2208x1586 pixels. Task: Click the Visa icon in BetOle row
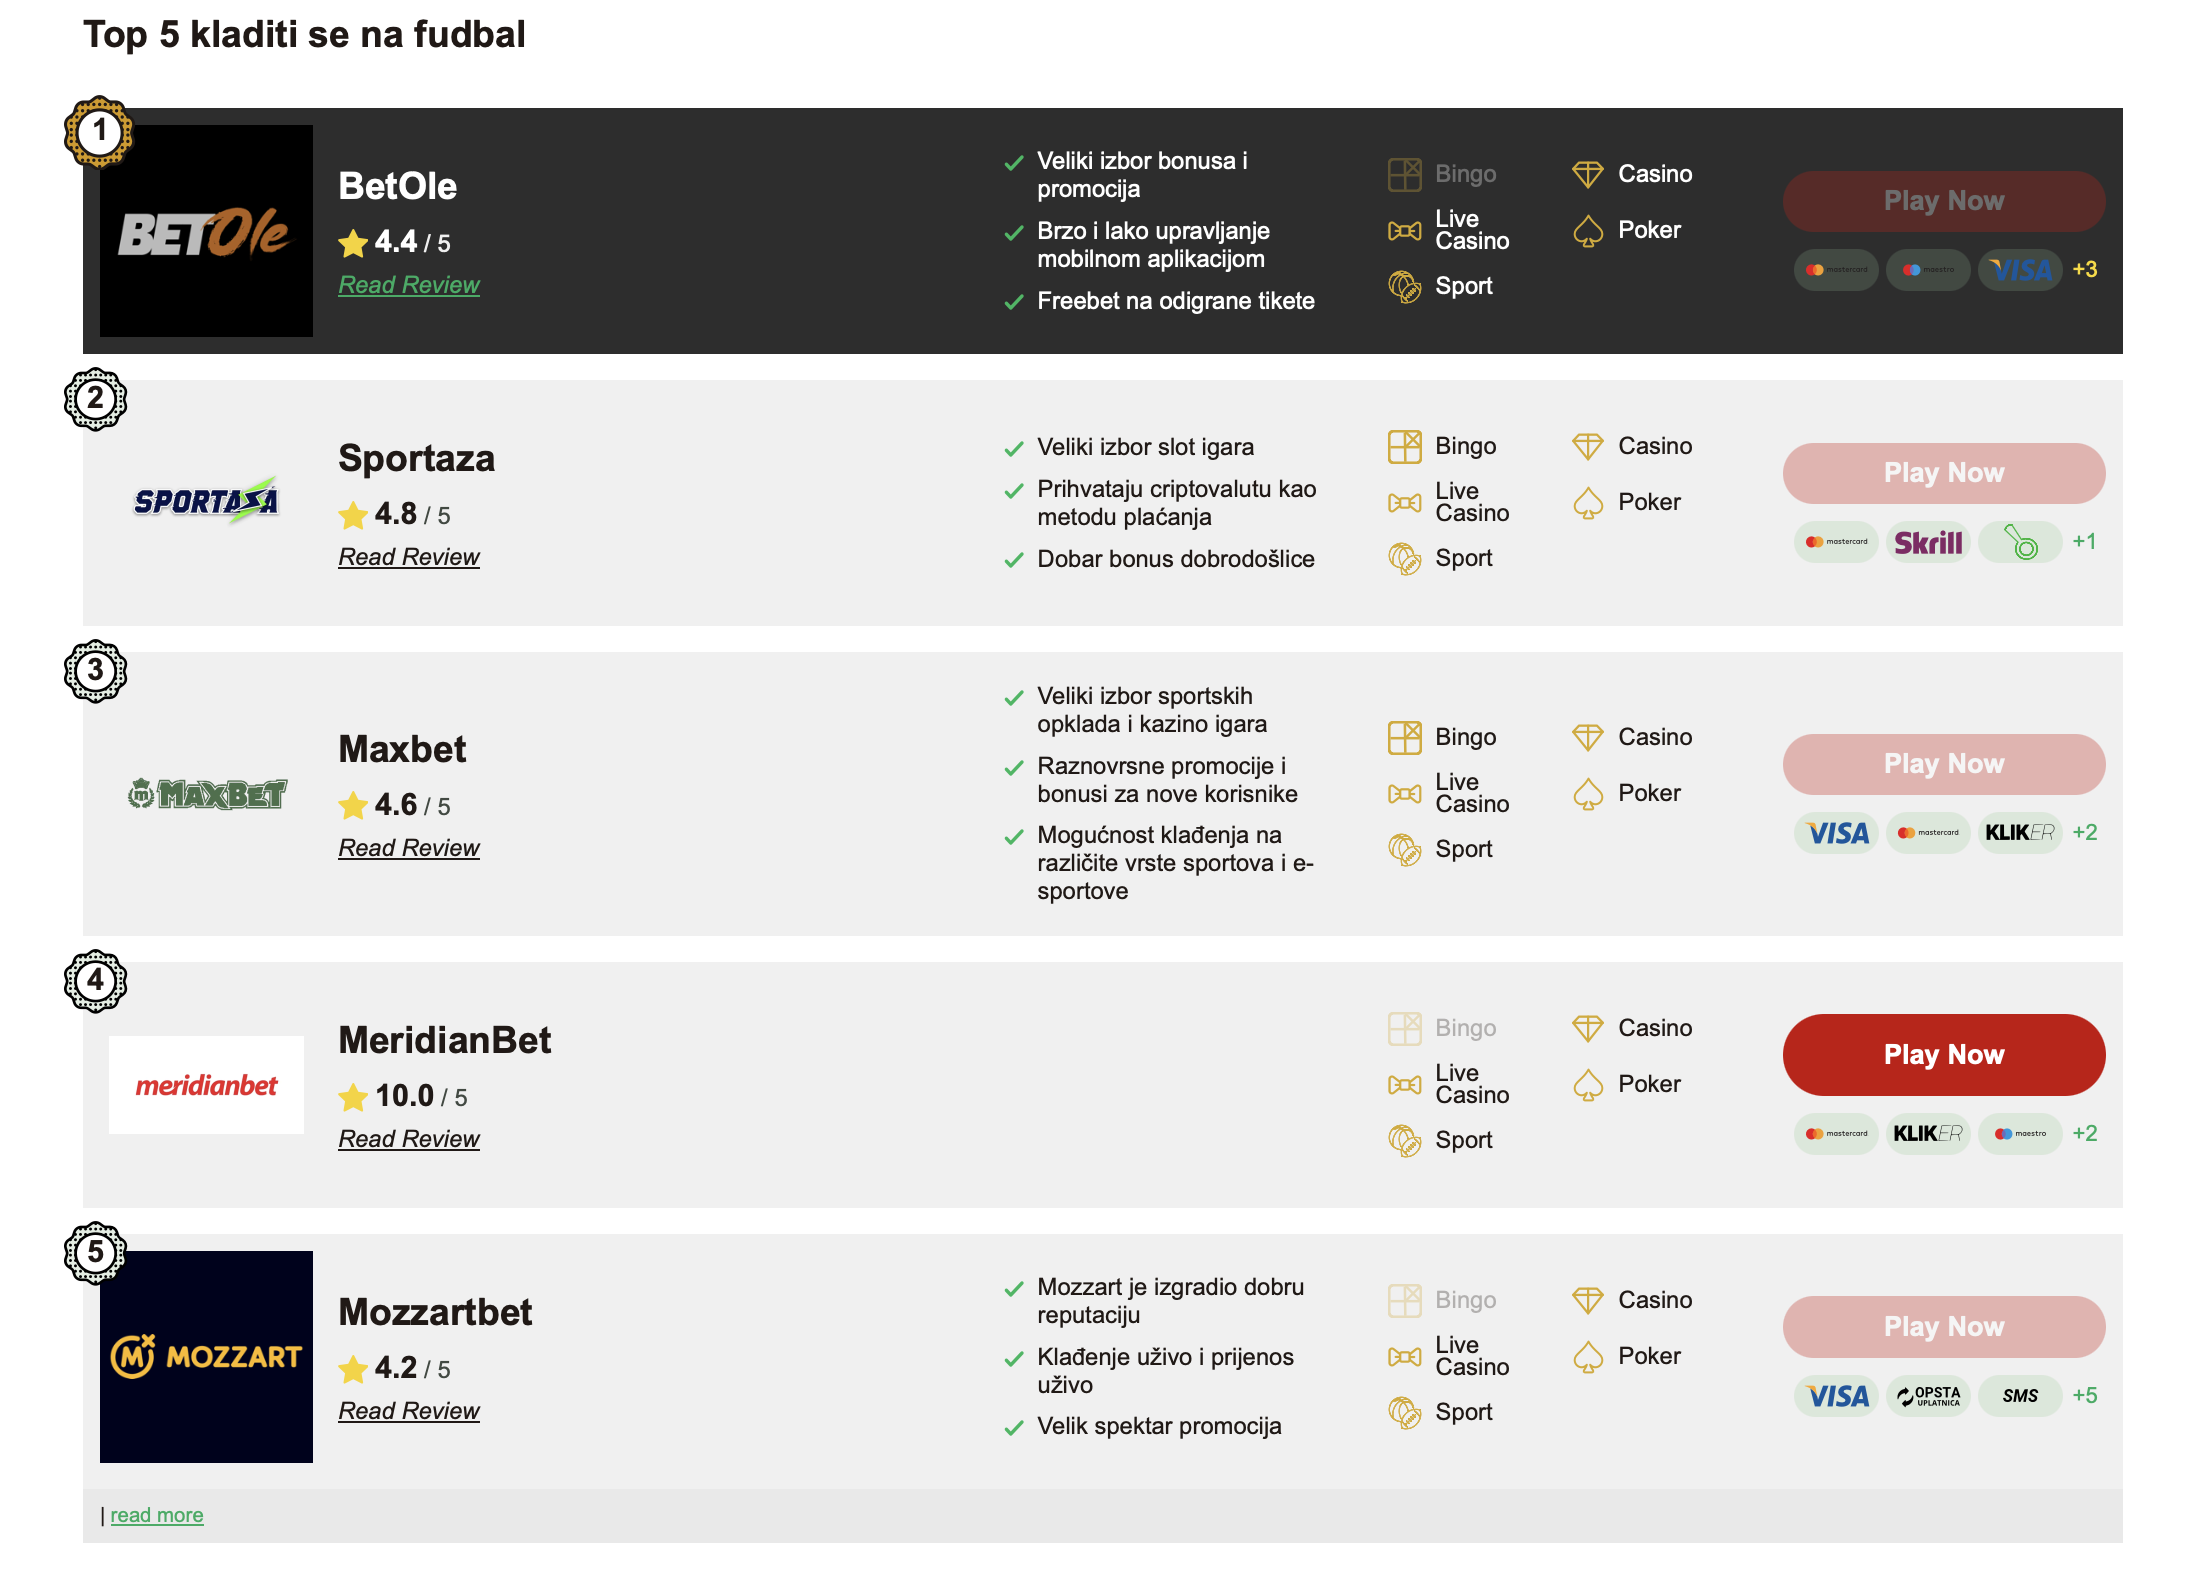[x=2020, y=270]
